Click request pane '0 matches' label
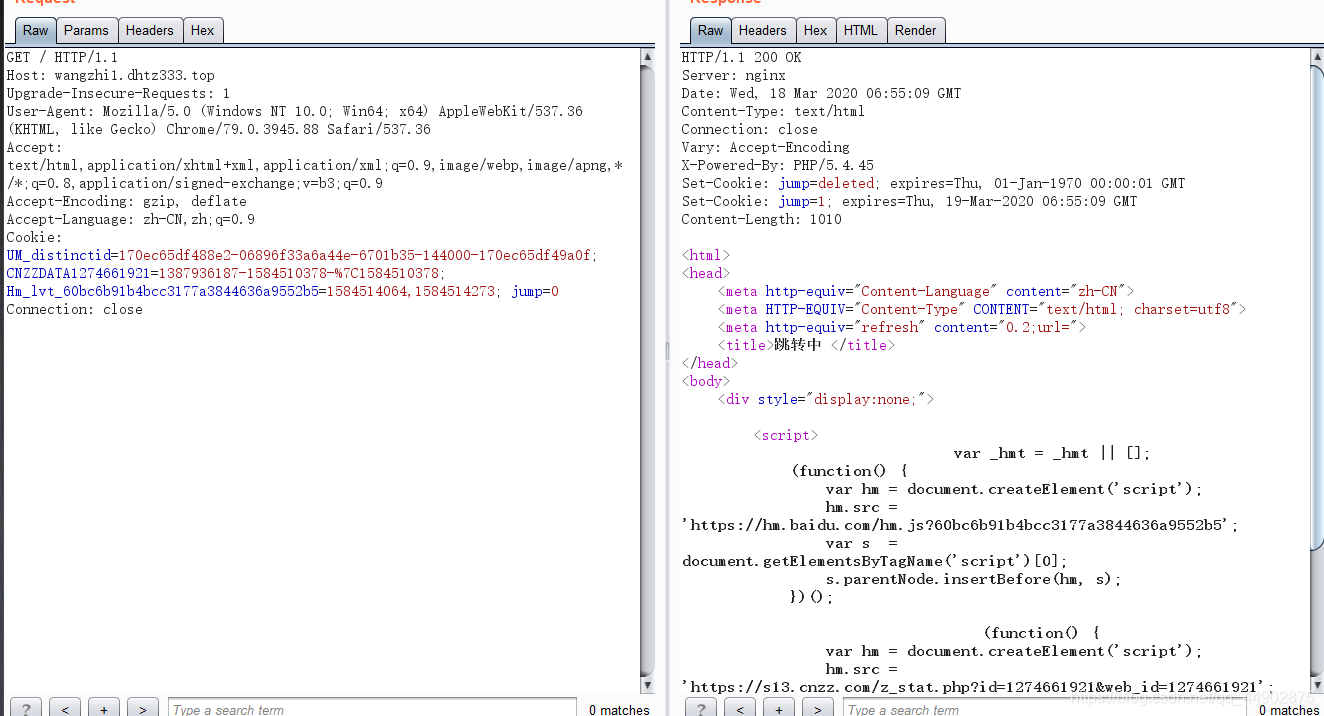 coord(619,710)
